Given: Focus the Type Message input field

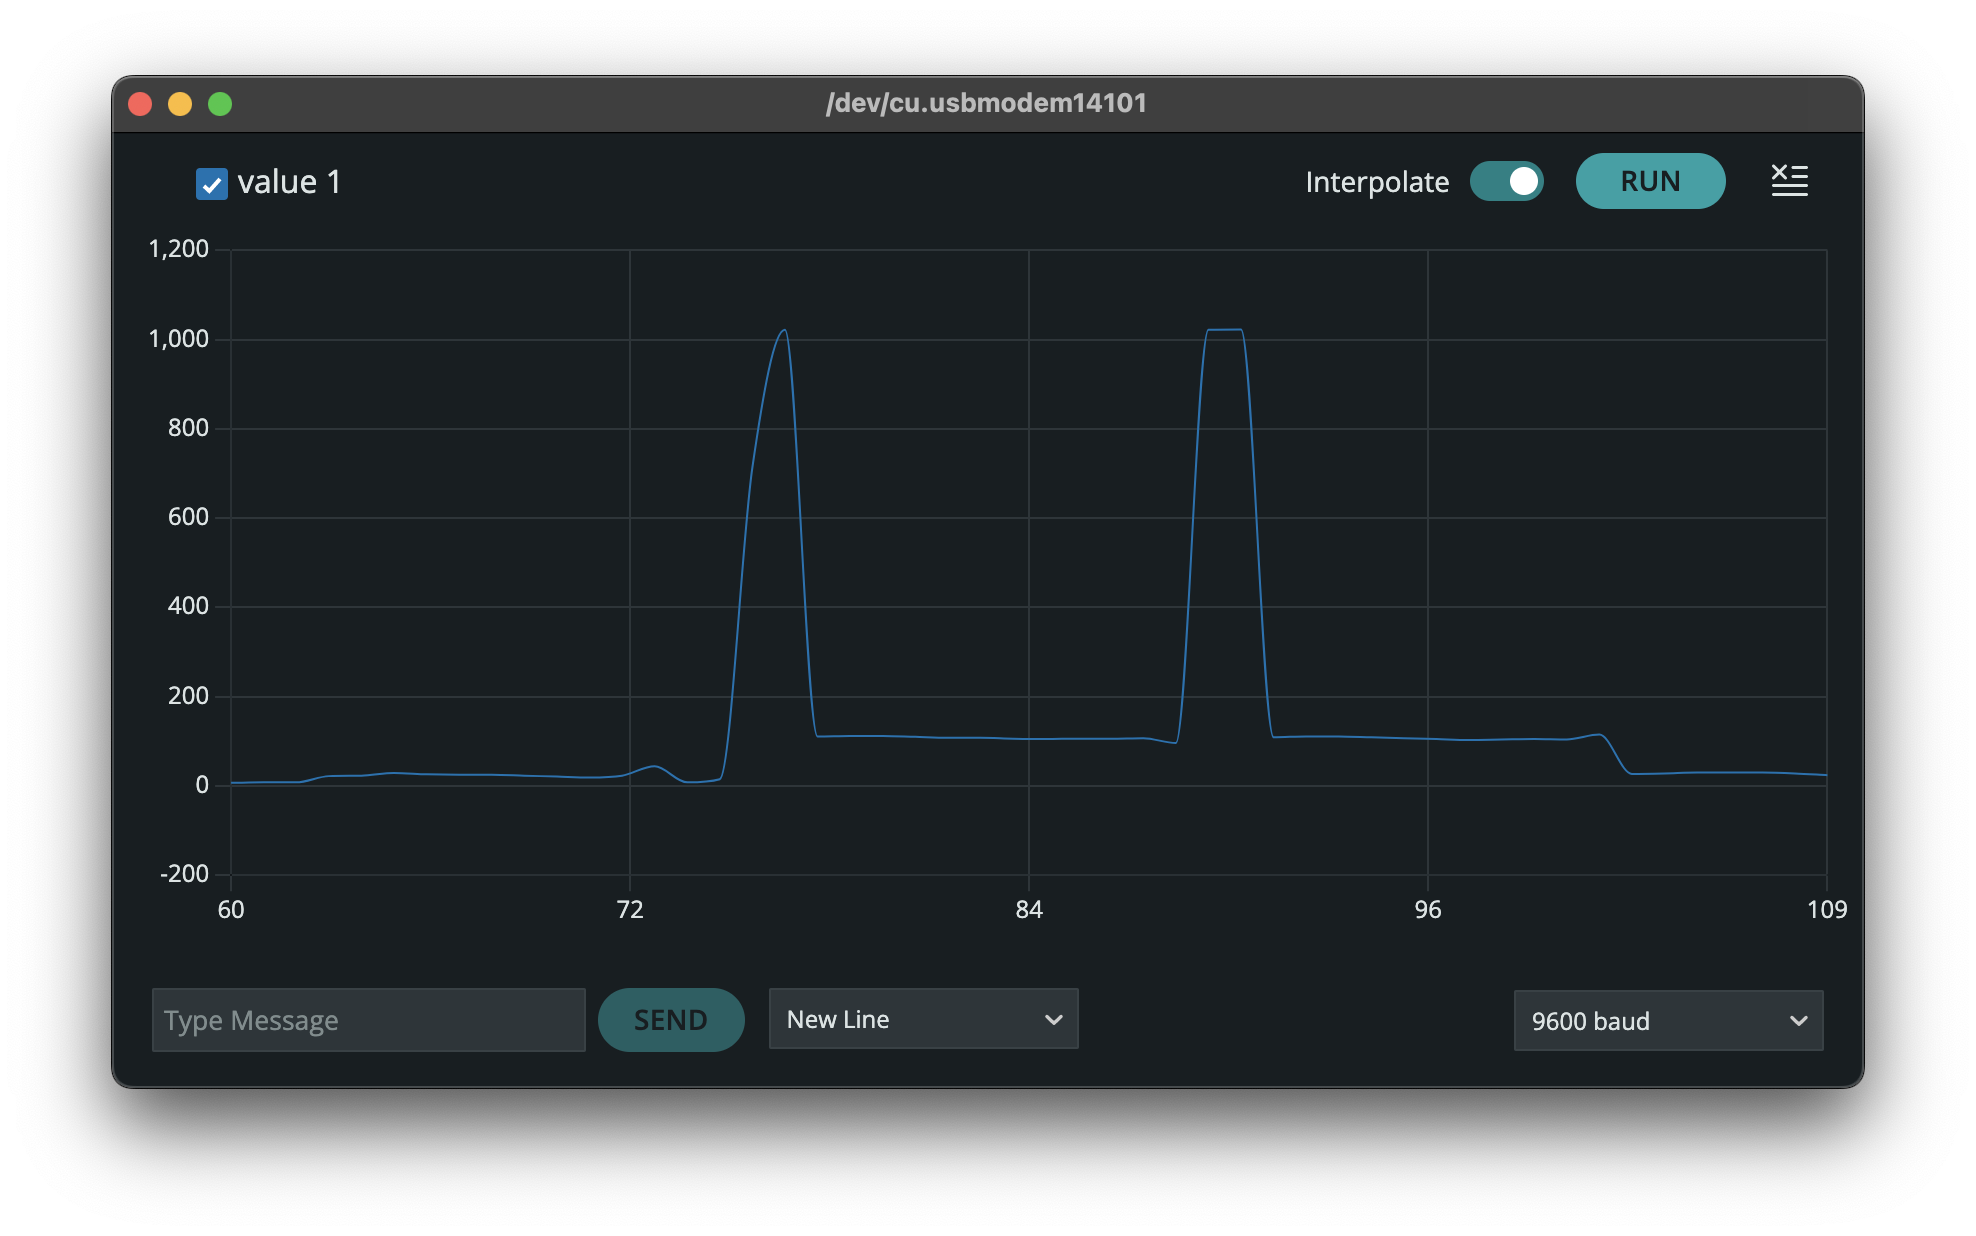Looking at the screenshot, I should point(368,1020).
